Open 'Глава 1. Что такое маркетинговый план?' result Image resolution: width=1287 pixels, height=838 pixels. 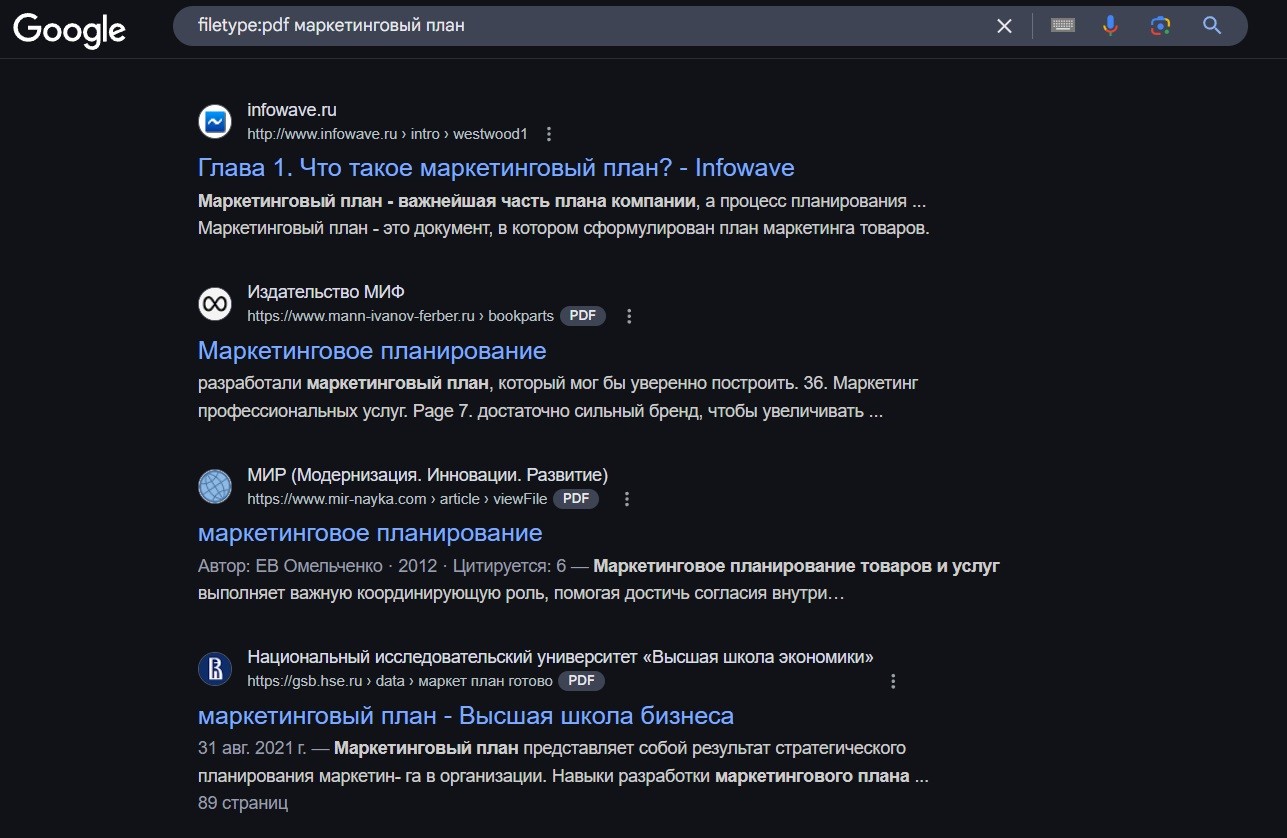496,167
